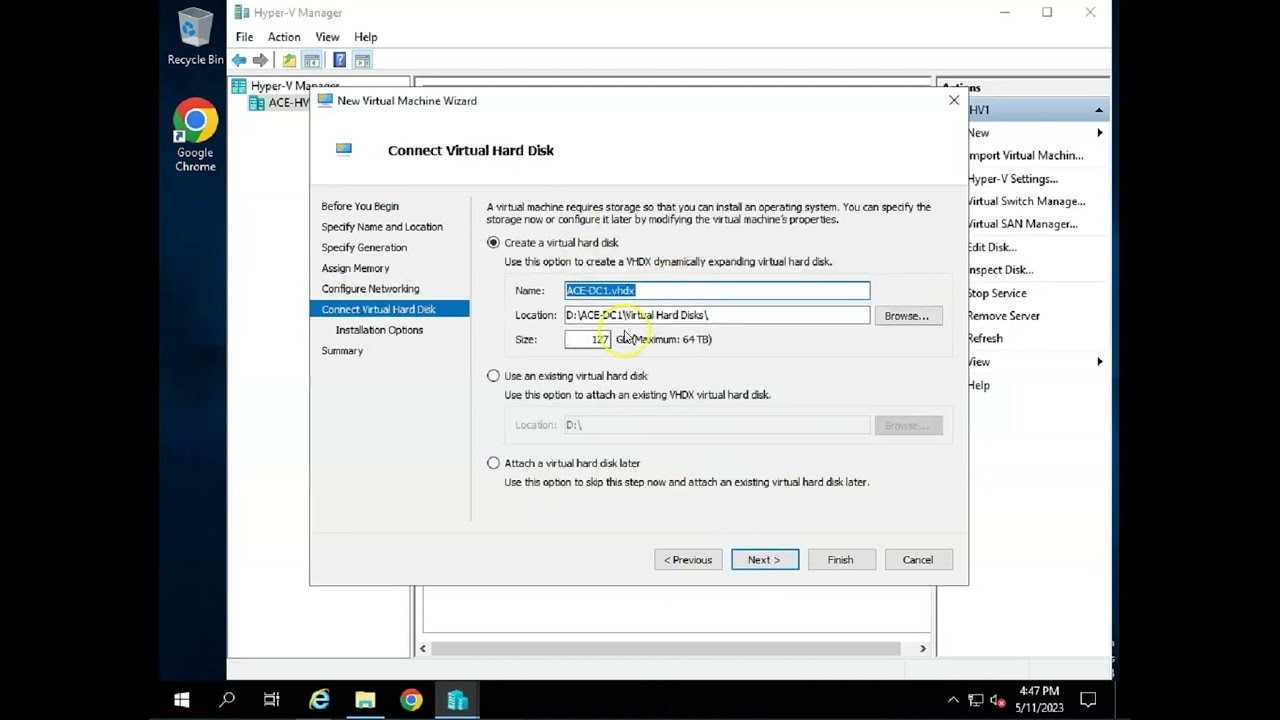
Task: Click Stop Service in Actions pane
Action: pyautogui.click(x=997, y=293)
